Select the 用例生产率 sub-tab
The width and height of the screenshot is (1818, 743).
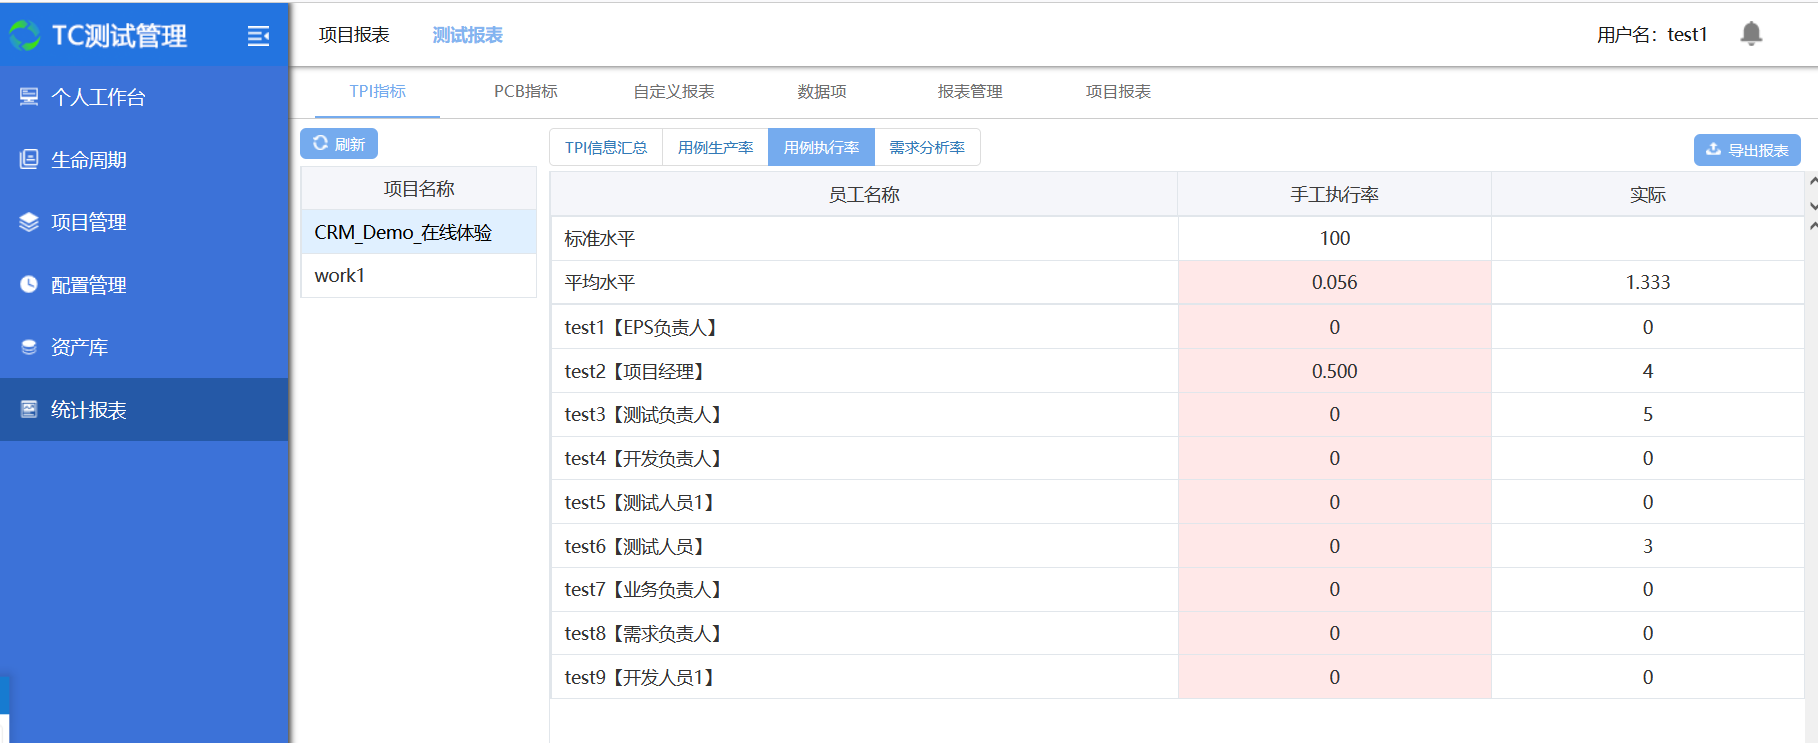point(715,147)
